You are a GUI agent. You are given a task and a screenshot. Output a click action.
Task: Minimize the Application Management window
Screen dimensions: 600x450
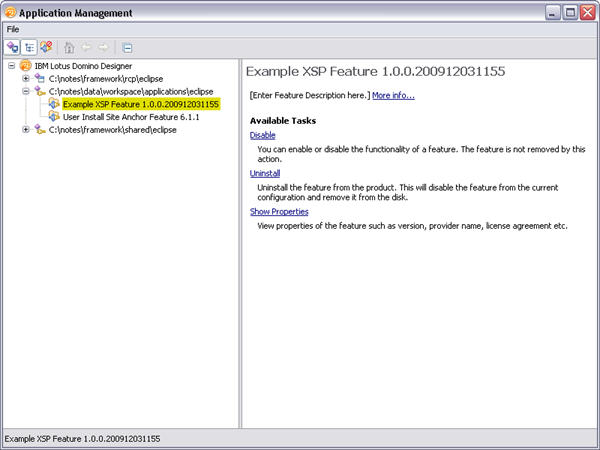552,13
